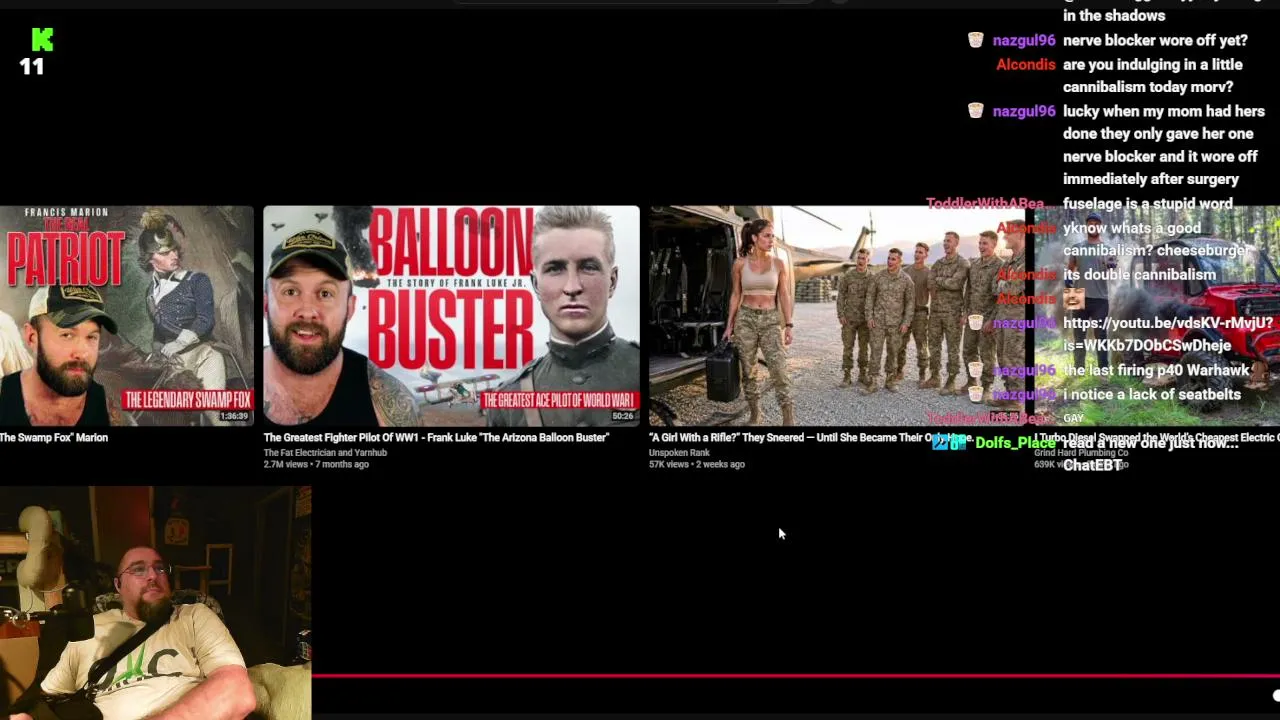The width and height of the screenshot is (1280, 720).
Task: Click the streamer webcam feed
Action: pyautogui.click(x=156, y=603)
